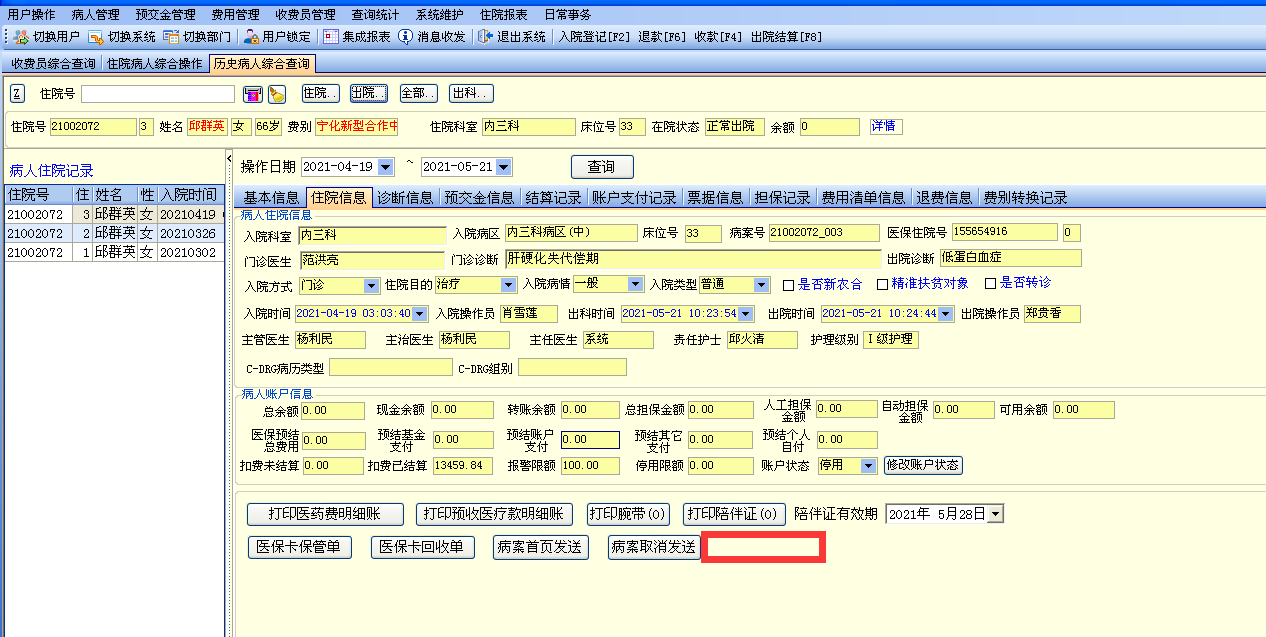Click the 出院.. filter button
Viewport: 1266px width, 637px height.
tap(369, 93)
